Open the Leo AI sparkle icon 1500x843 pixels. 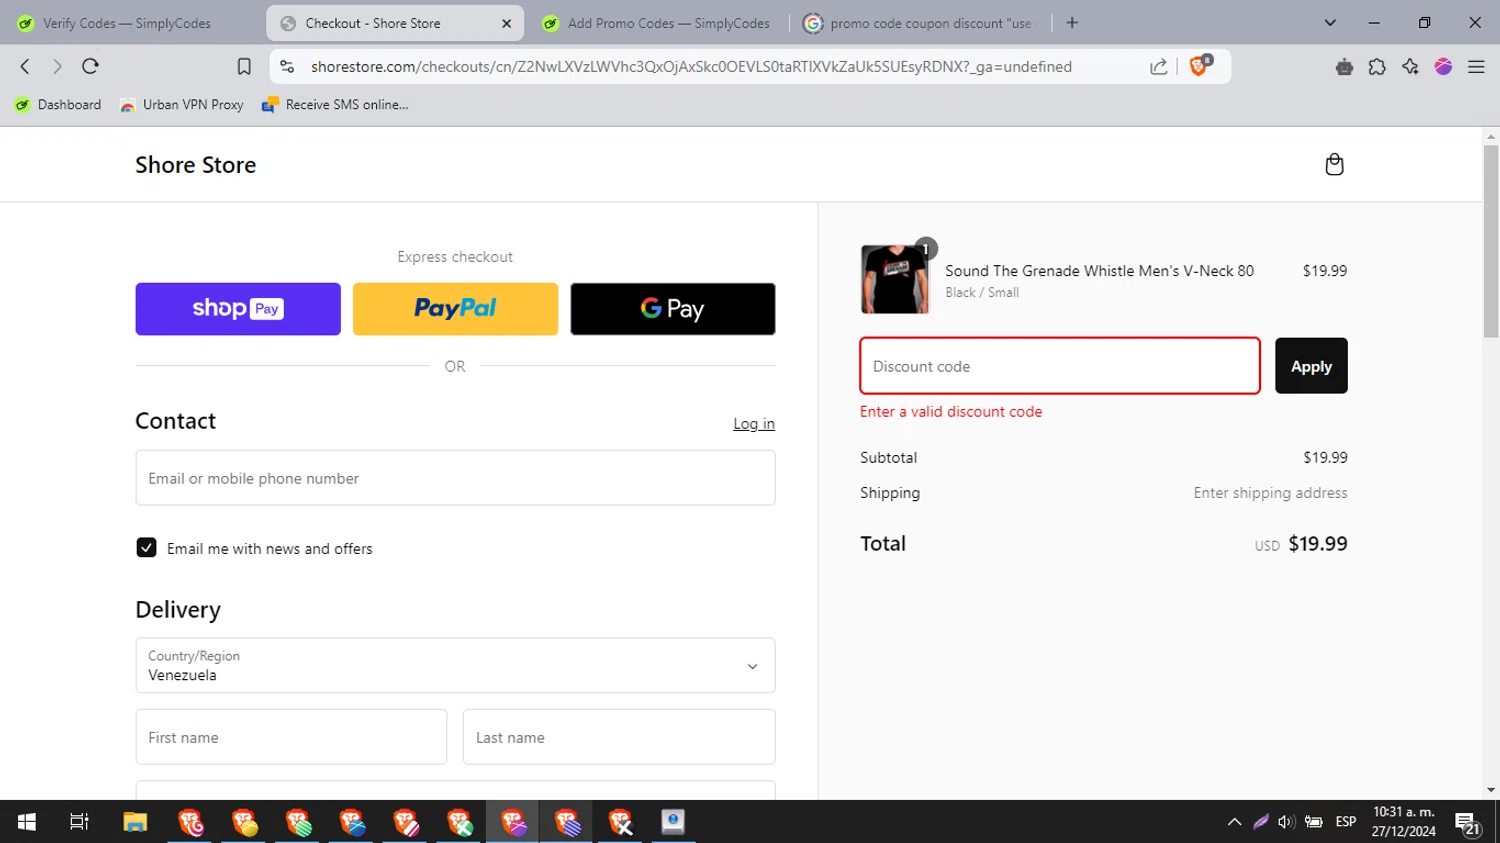coord(1410,66)
